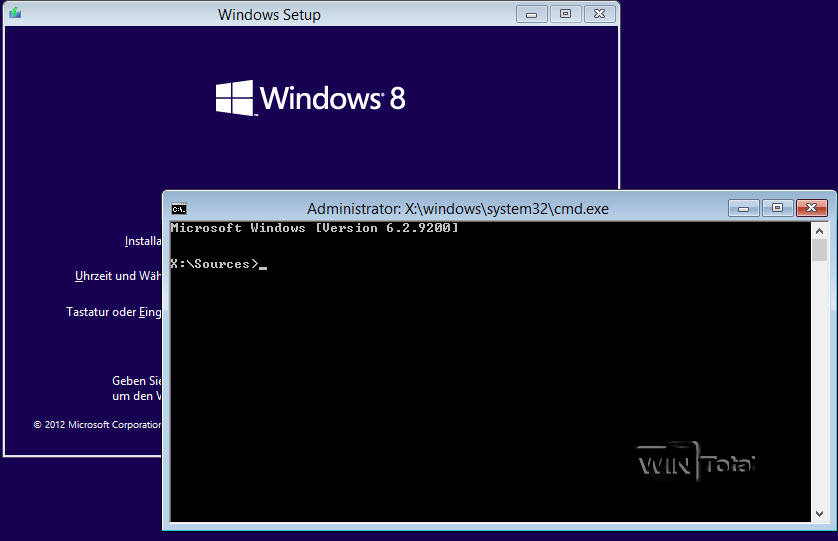Click scroll down arrow in cmd window
The width and height of the screenshot is (838, 541).
click(x=819, y=514)
